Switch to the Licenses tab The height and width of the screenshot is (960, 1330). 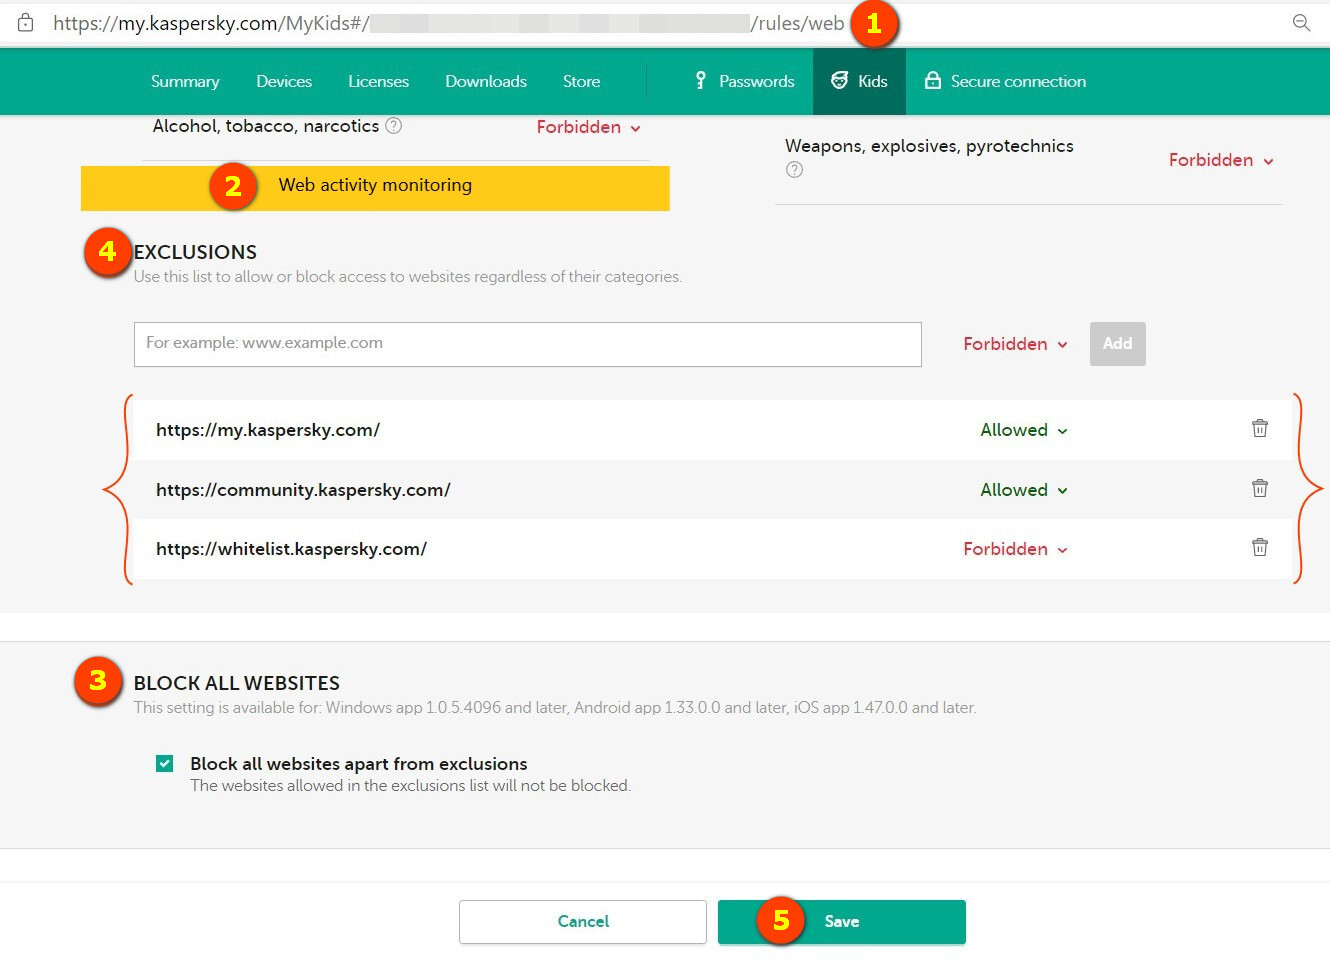(x=378, y=82)
